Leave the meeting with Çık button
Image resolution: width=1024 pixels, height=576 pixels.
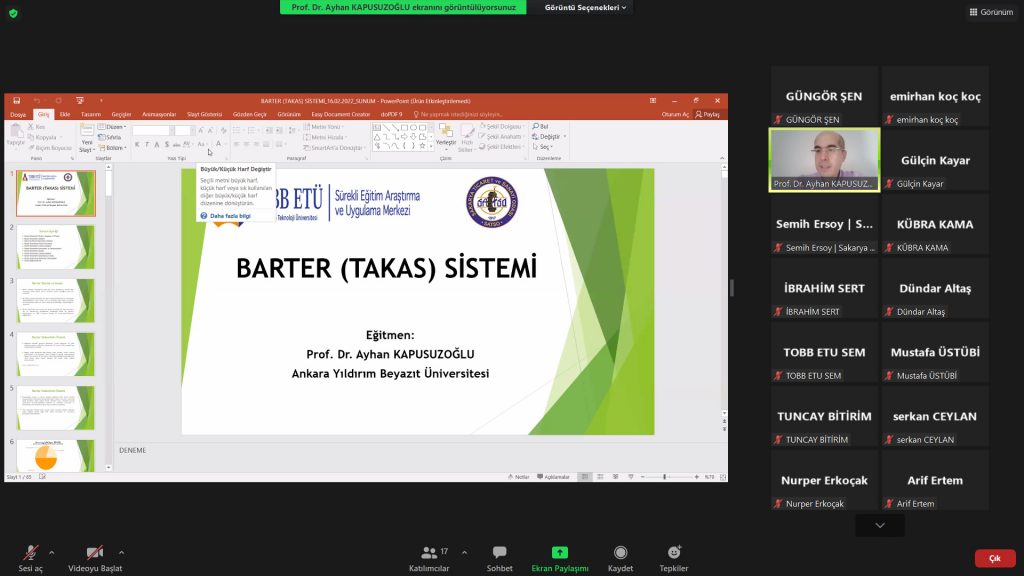pos(994,558)
